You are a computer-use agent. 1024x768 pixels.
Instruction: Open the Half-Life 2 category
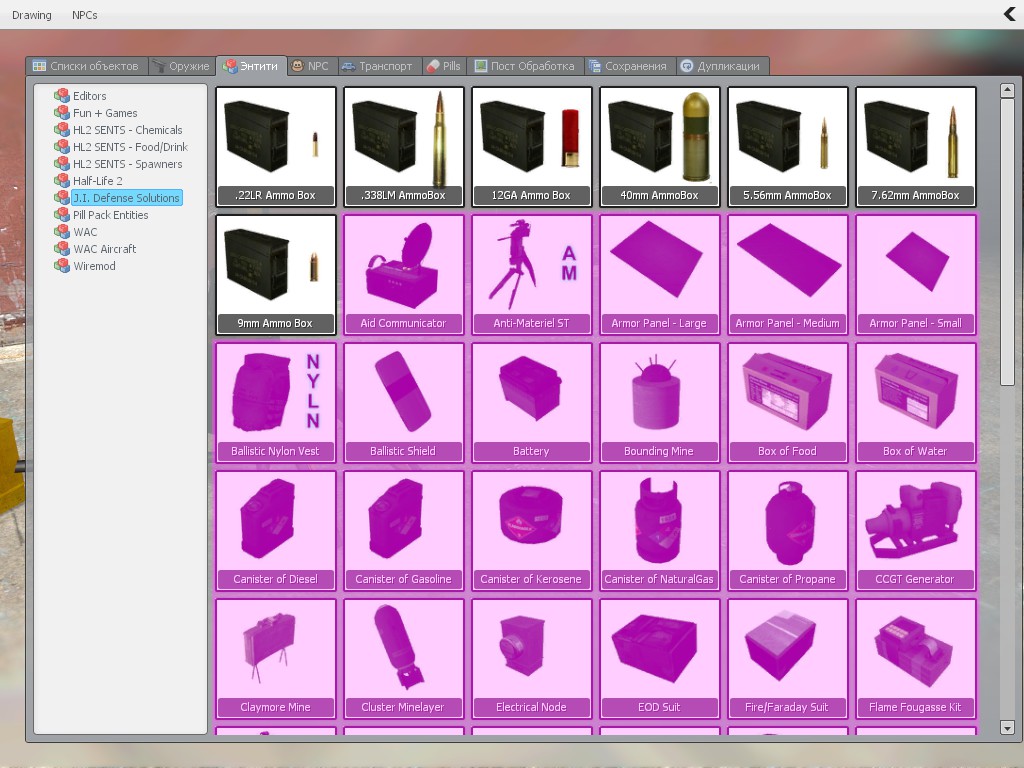click(89, 181)
